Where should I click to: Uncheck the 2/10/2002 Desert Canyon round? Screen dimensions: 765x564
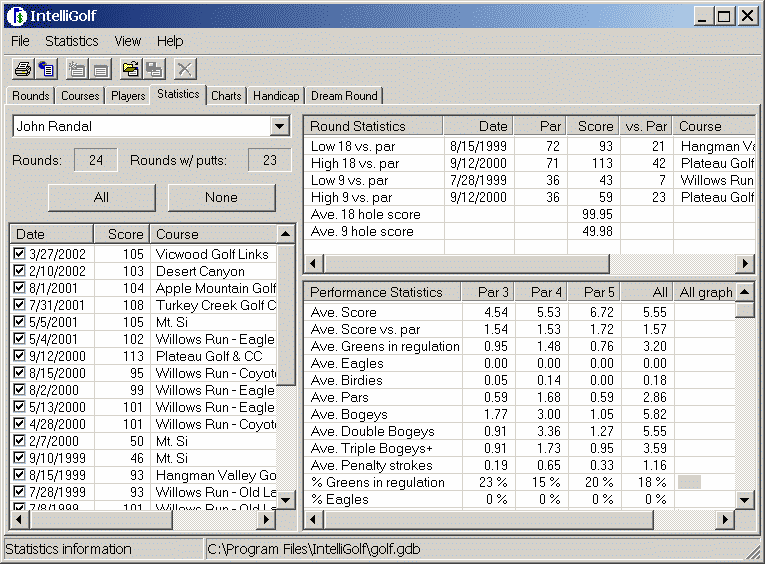(x=19, y=271)
